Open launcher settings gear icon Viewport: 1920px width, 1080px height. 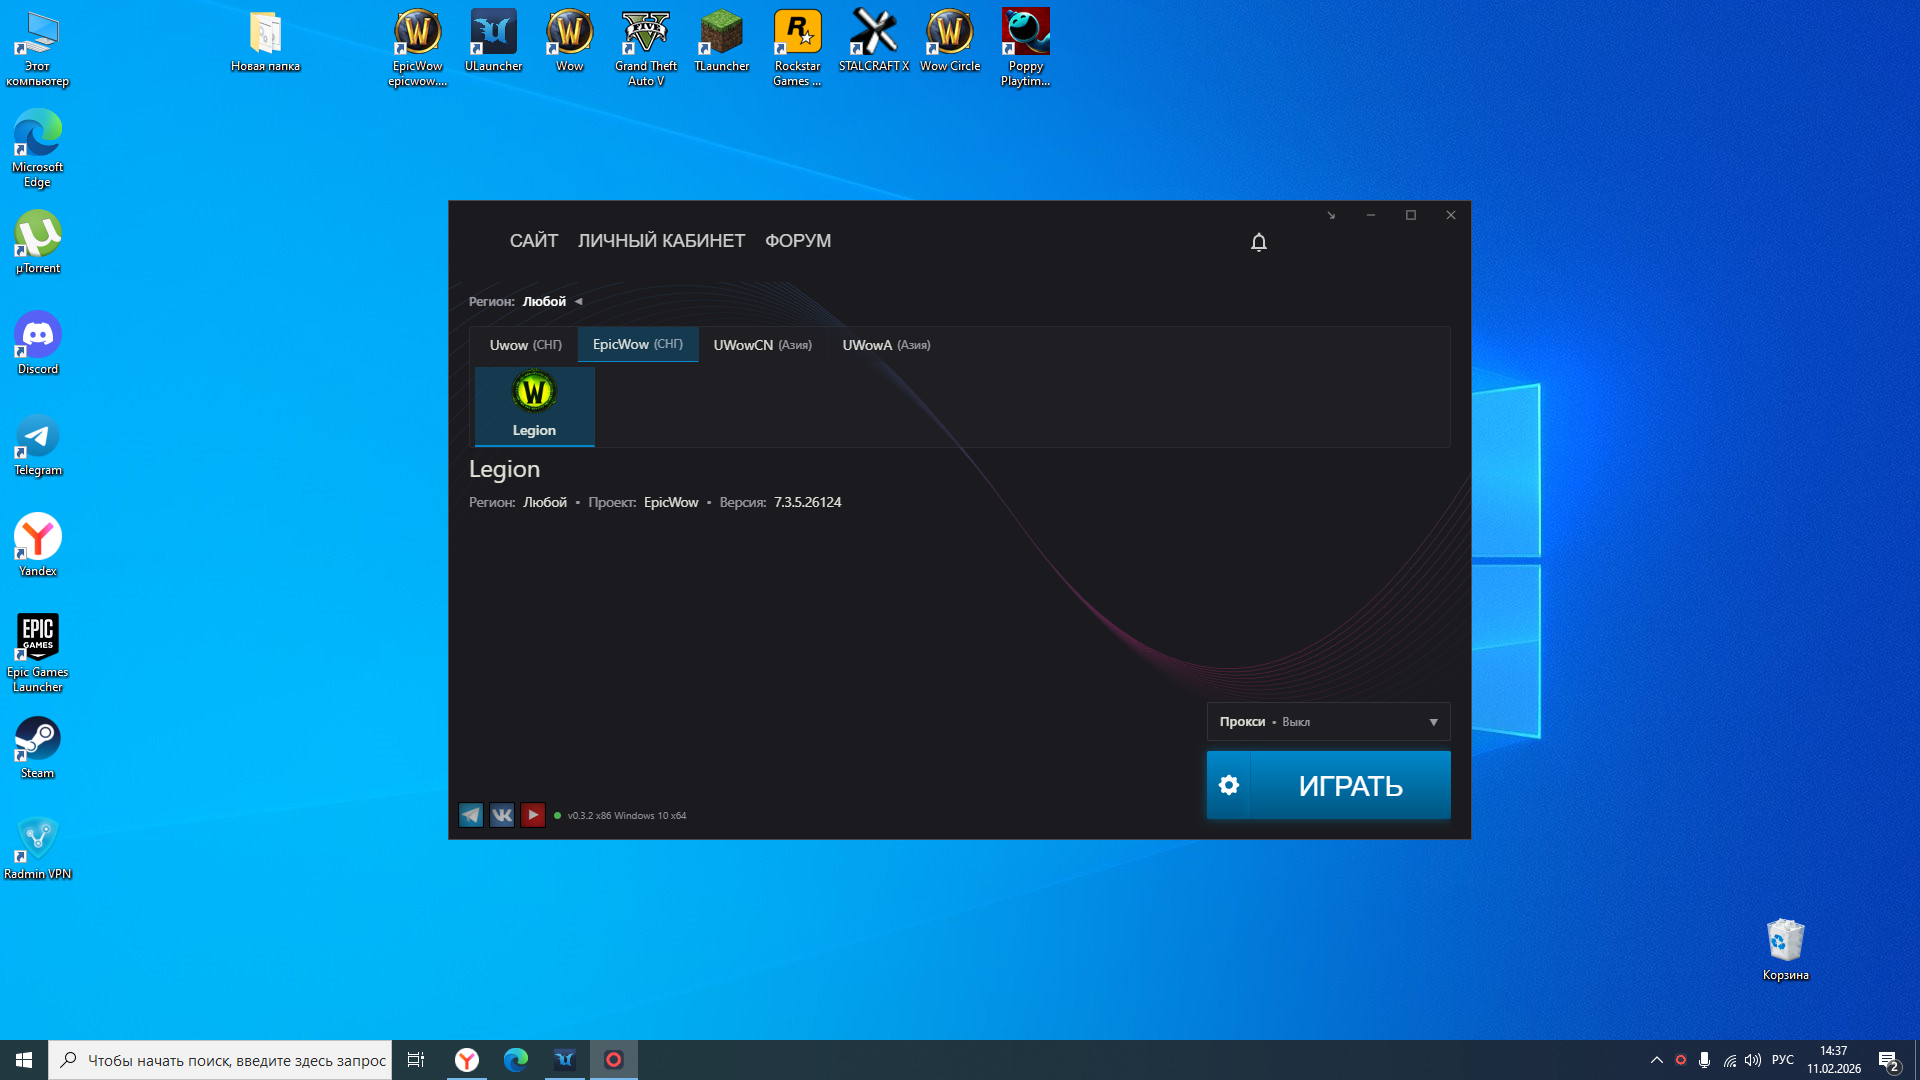click(x=1229, y=785)
